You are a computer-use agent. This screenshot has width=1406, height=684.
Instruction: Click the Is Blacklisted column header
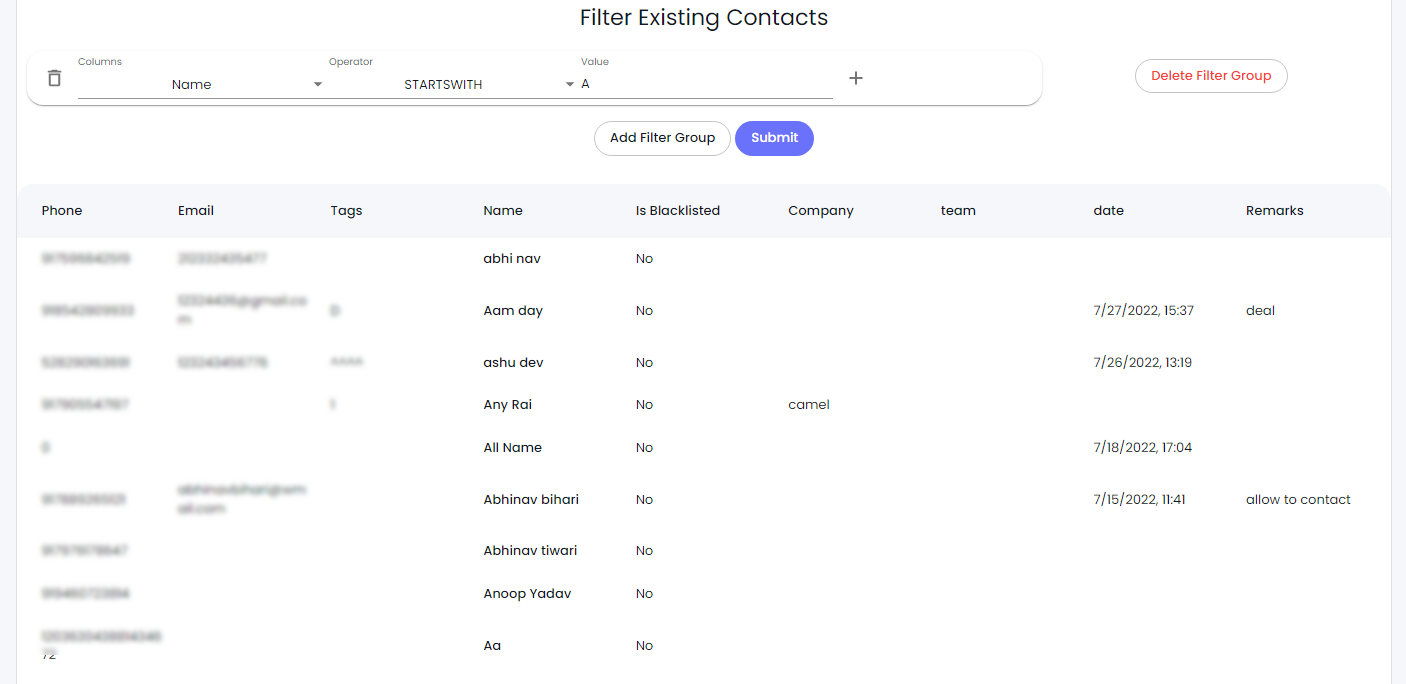(678, 211)
